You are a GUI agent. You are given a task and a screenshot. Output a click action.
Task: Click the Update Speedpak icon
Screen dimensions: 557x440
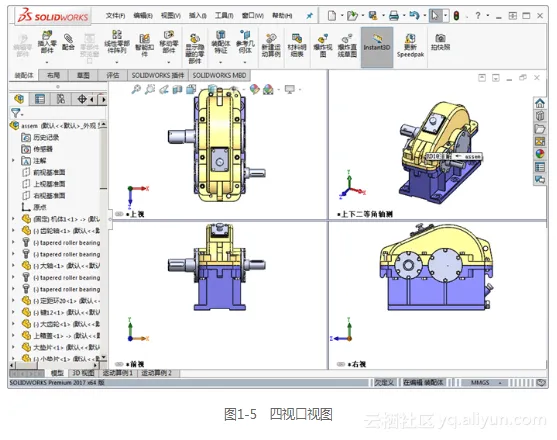[x=410, y=45]
